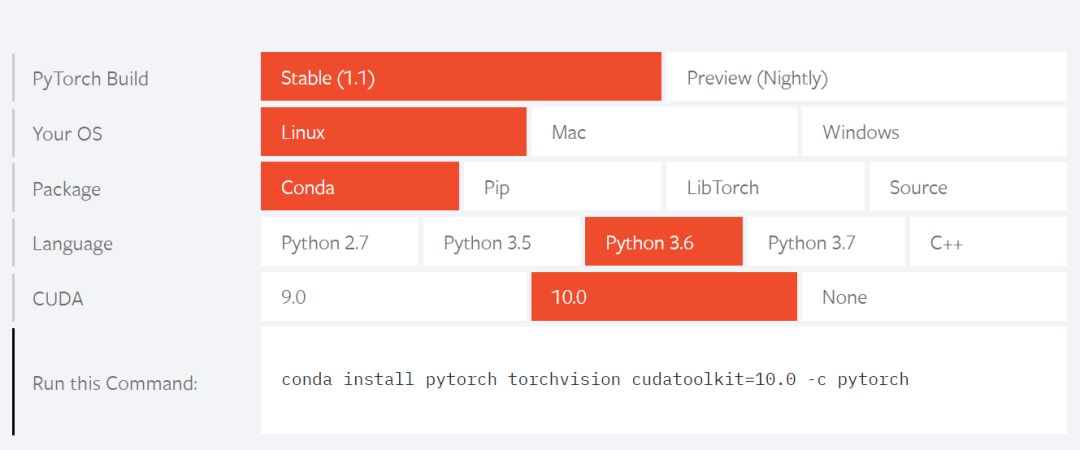Choose Python 3.6 language

[664, 241]
